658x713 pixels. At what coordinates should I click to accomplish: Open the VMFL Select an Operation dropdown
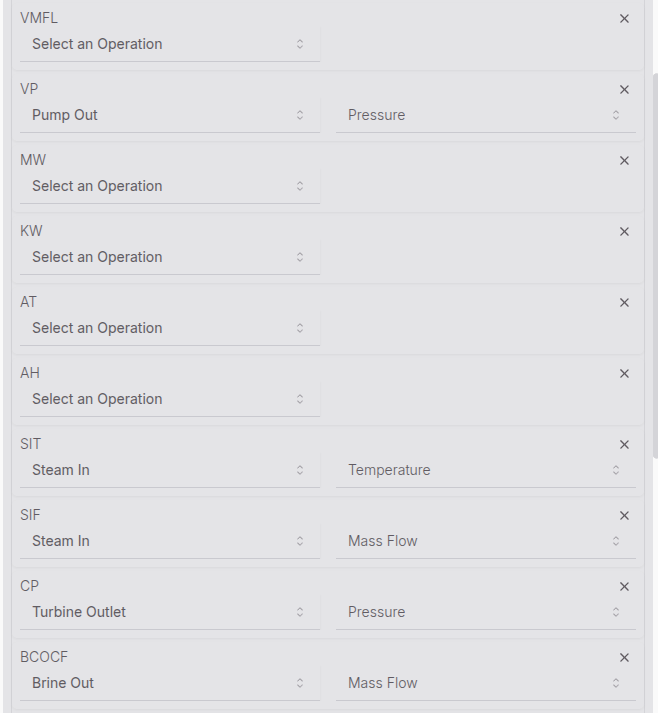click(169, 45)
